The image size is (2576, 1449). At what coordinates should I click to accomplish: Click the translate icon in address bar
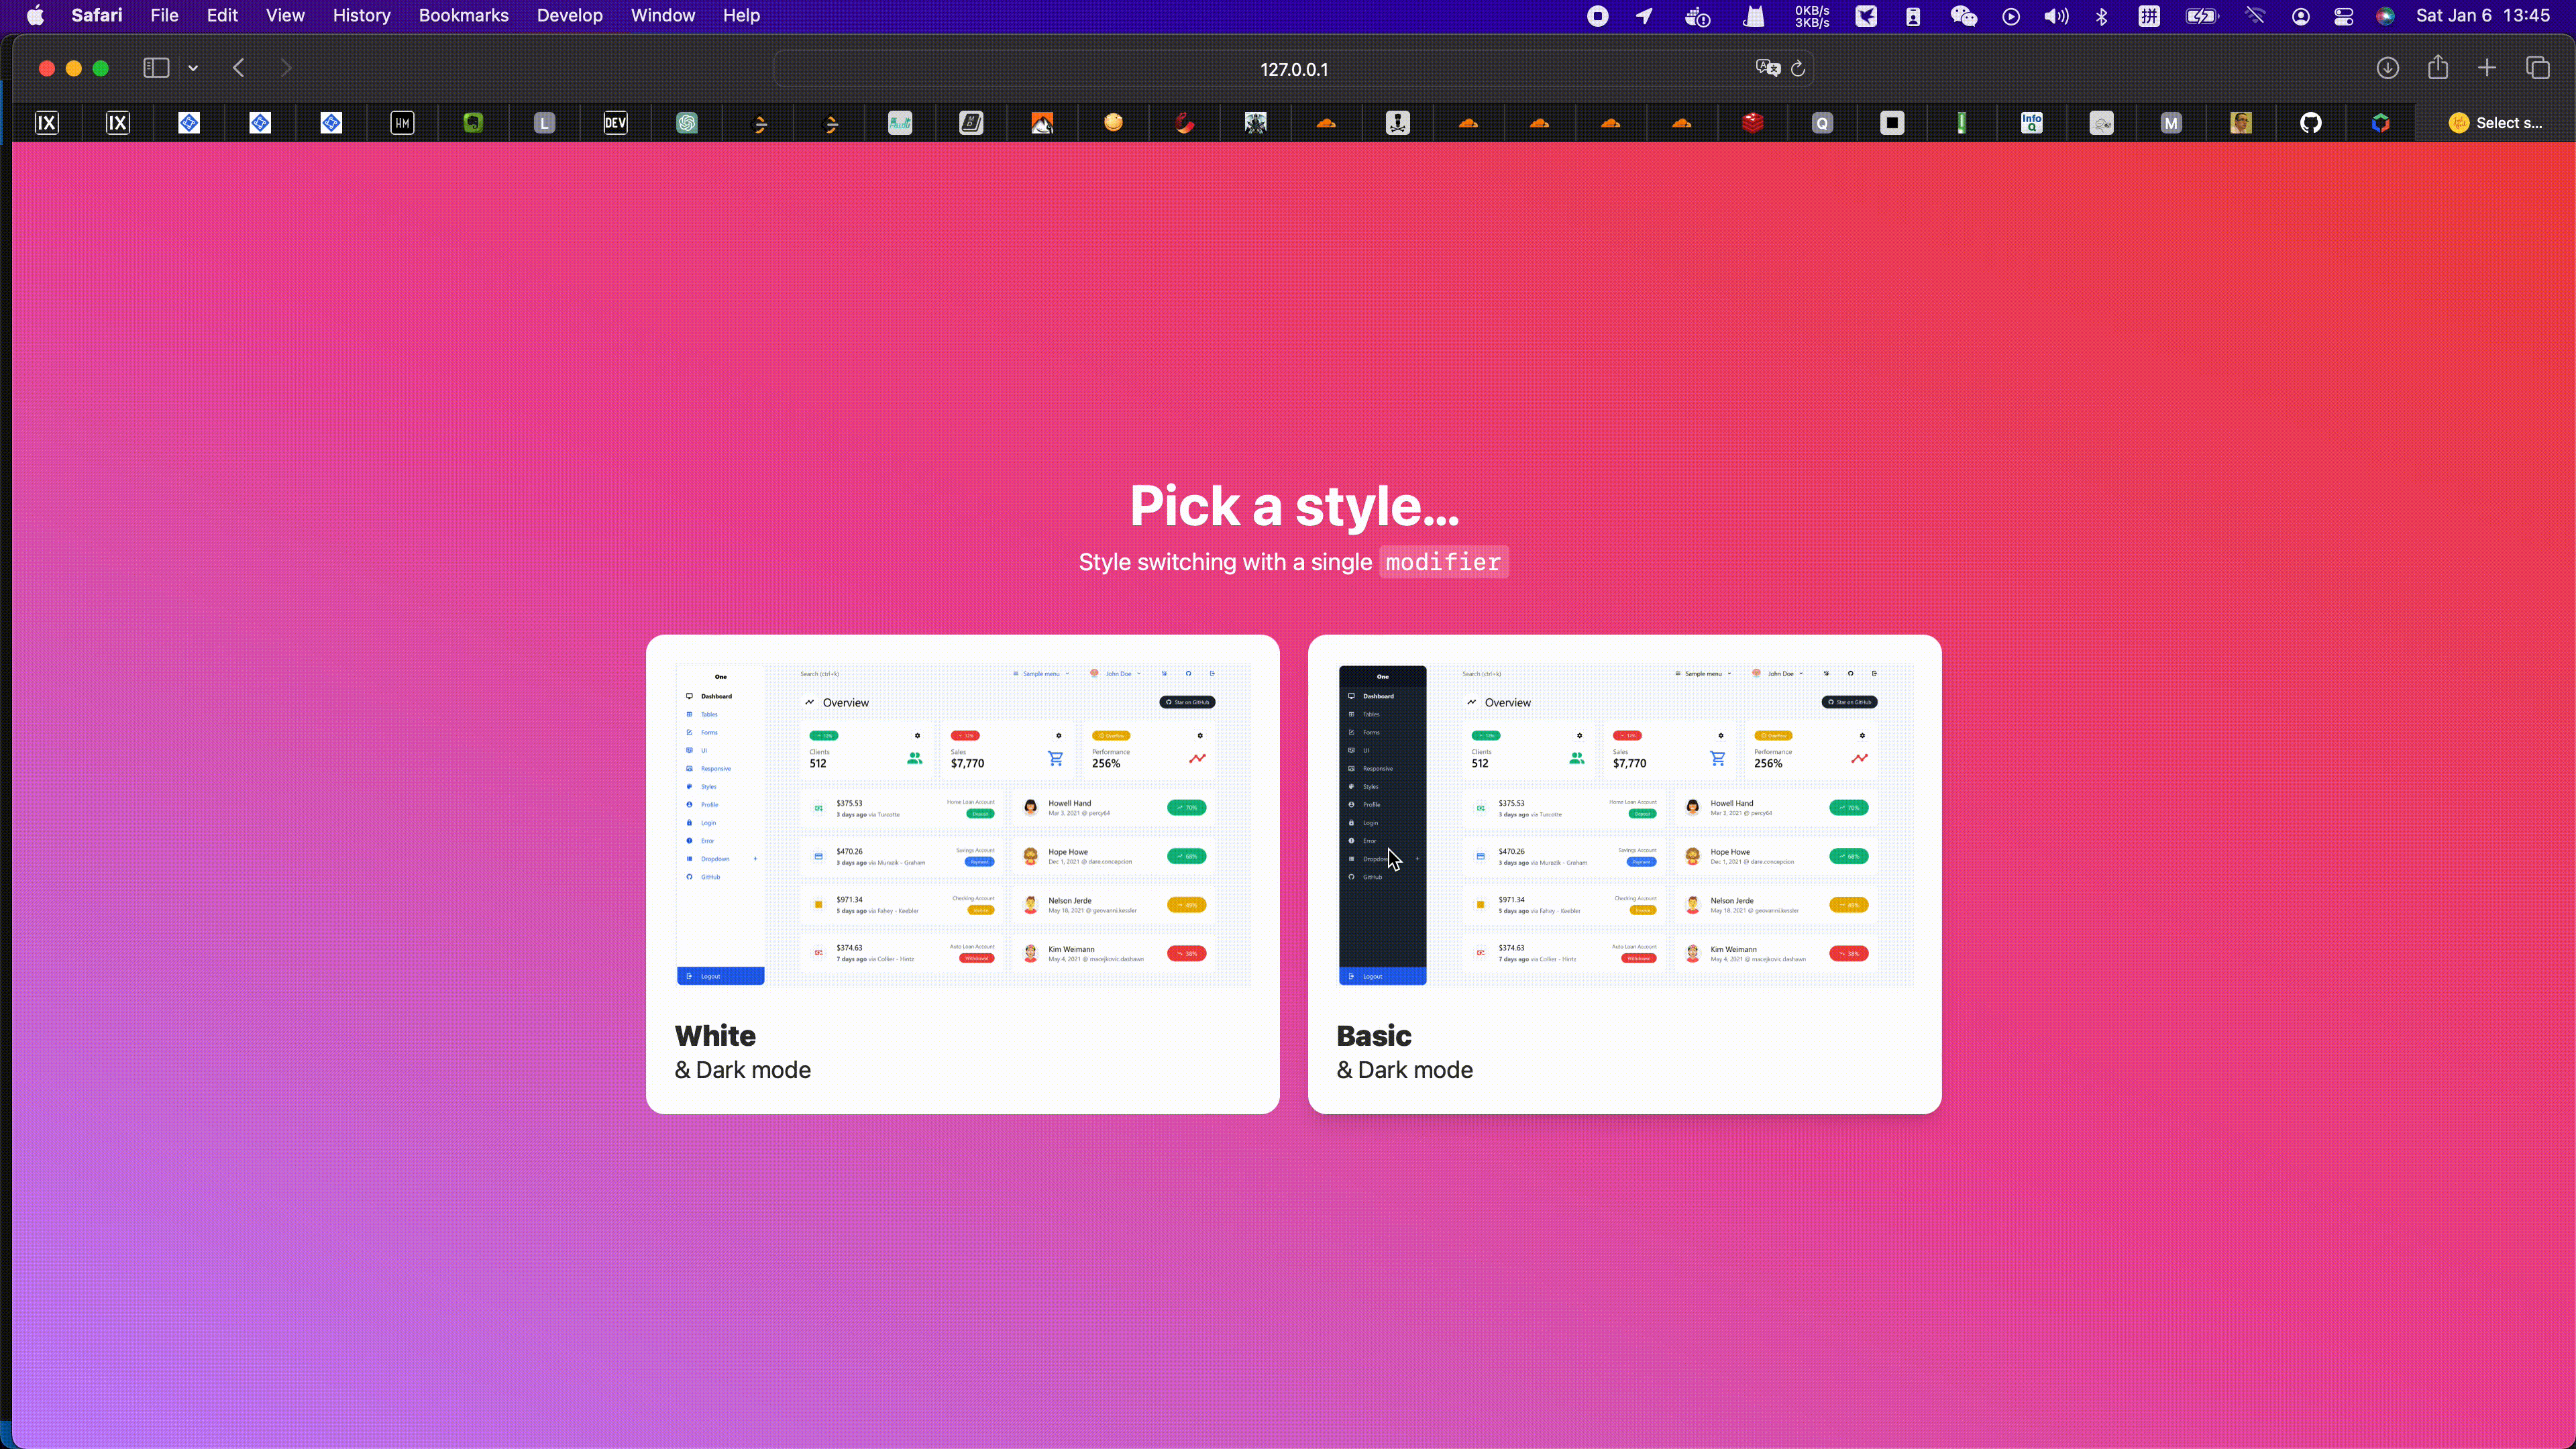(x=1767, y=69)
